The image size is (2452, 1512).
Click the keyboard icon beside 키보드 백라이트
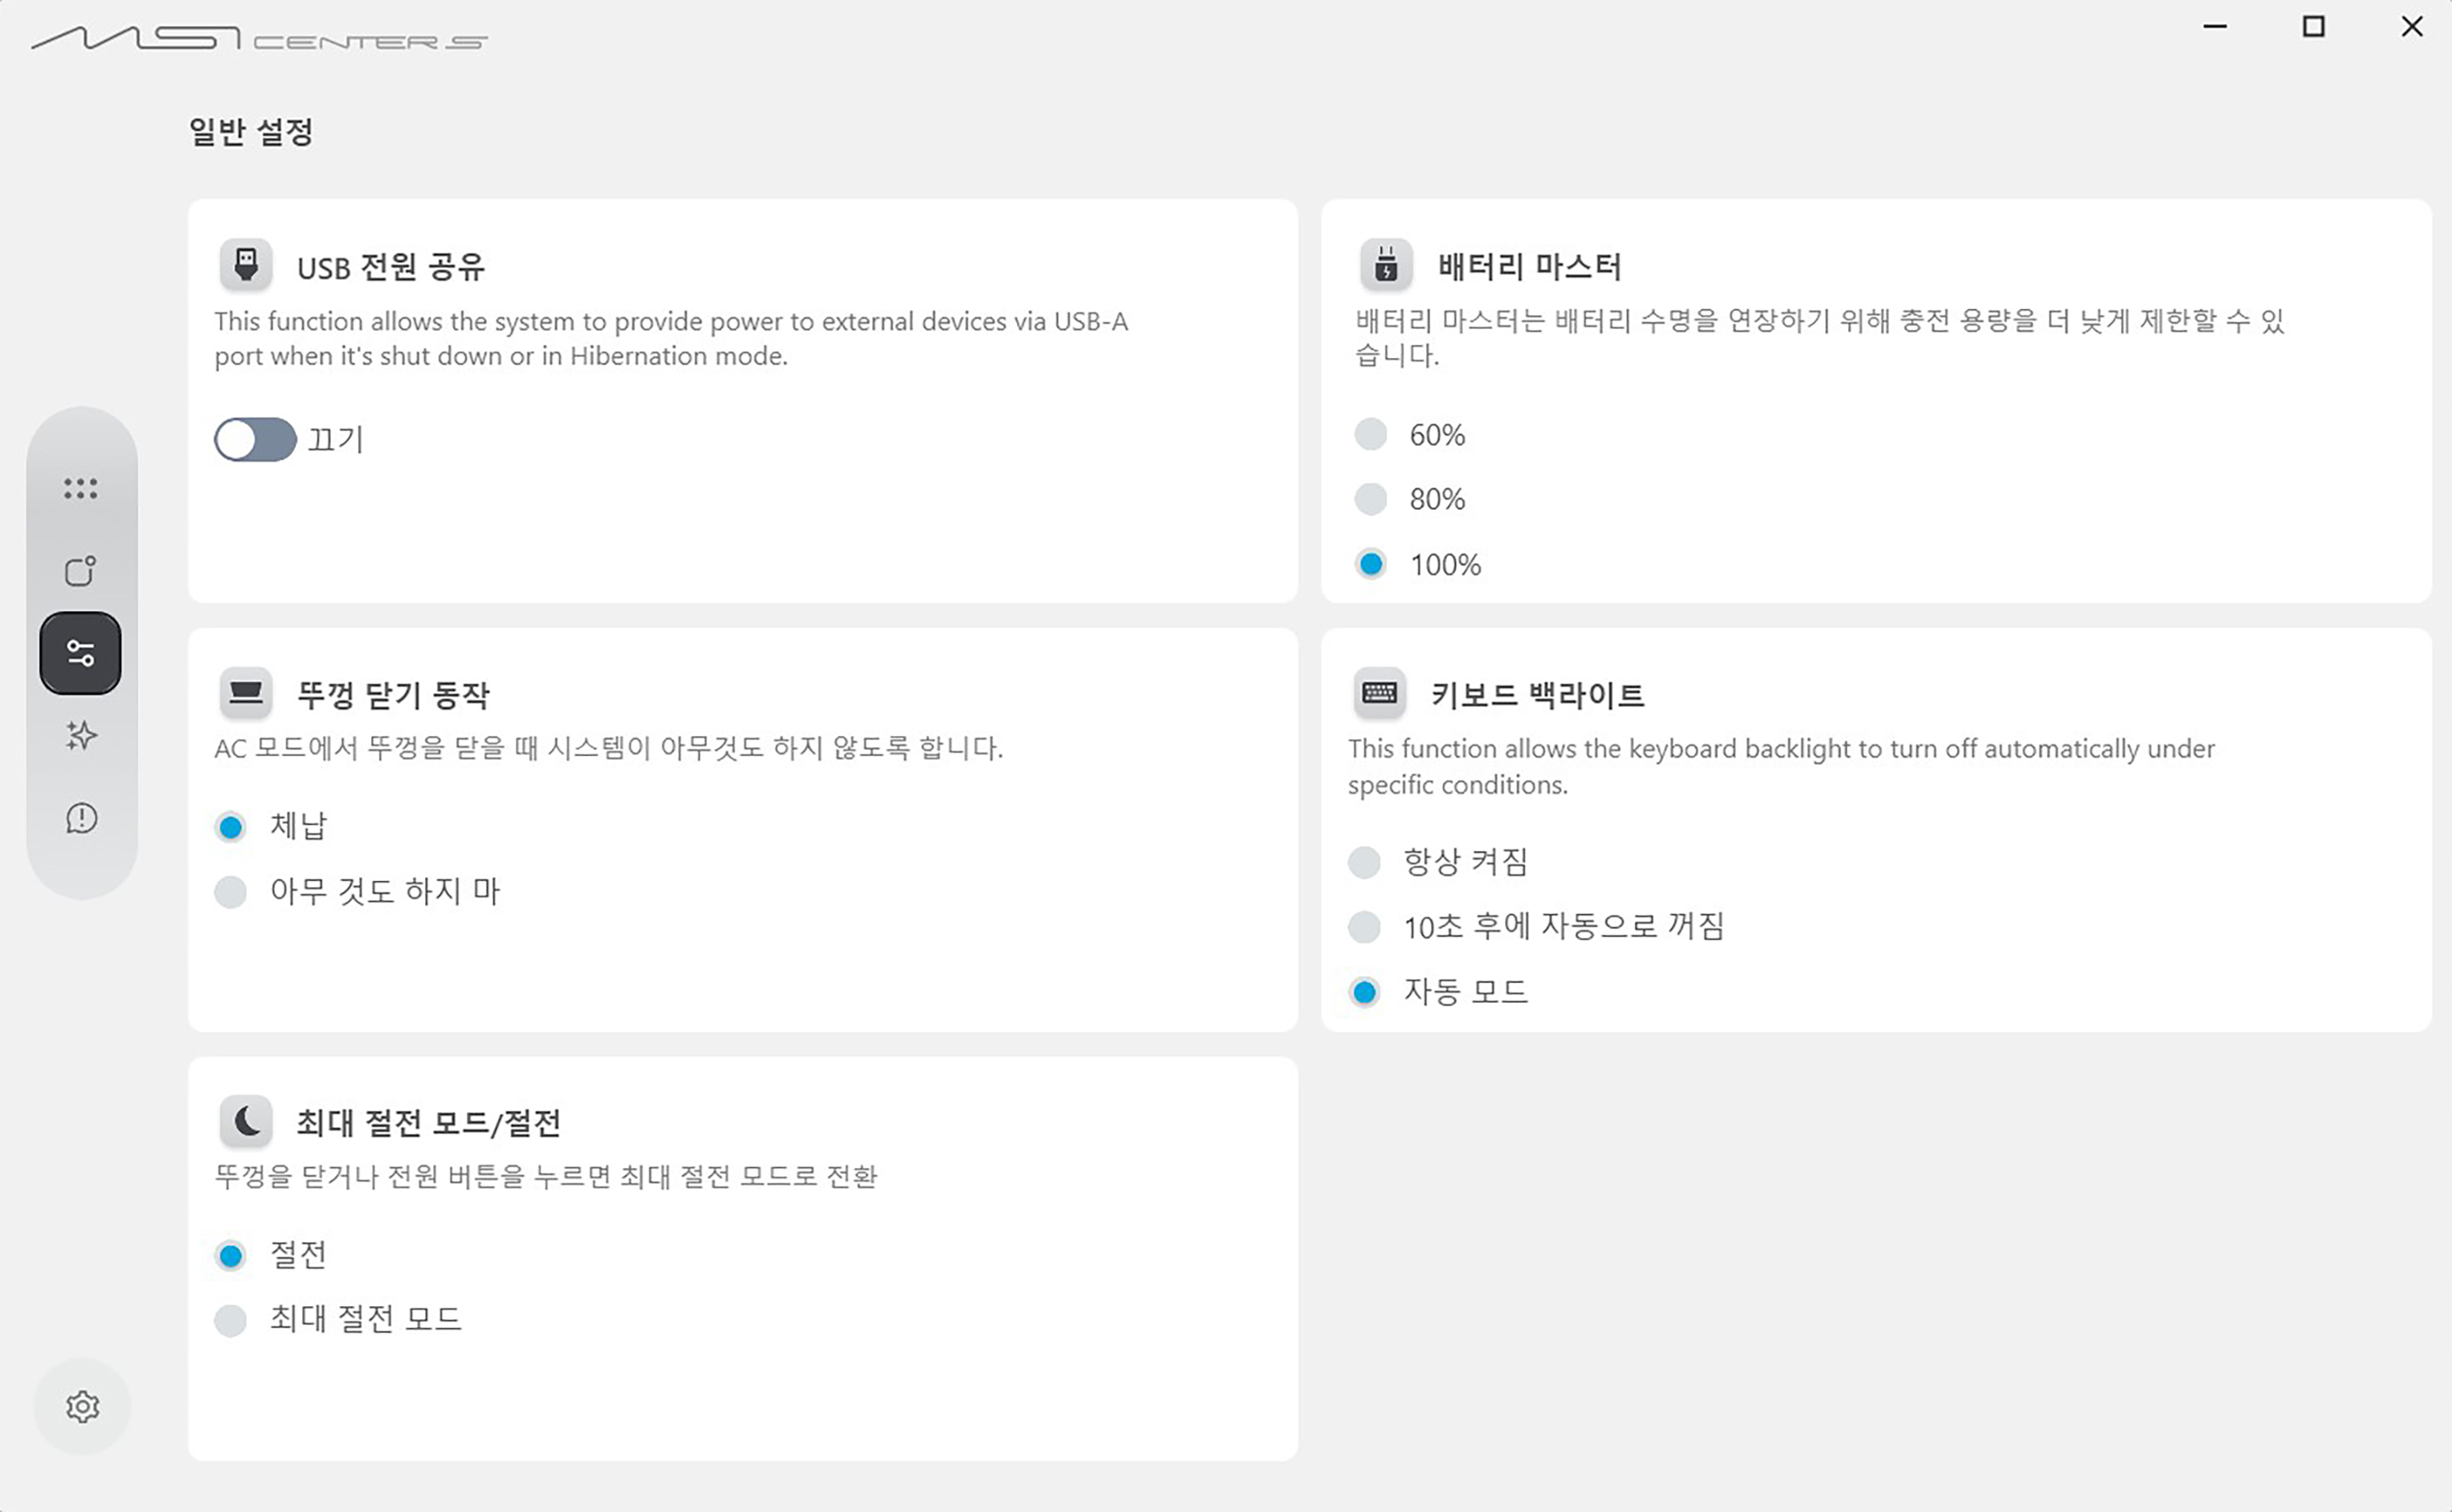[x=1379, y=693]
